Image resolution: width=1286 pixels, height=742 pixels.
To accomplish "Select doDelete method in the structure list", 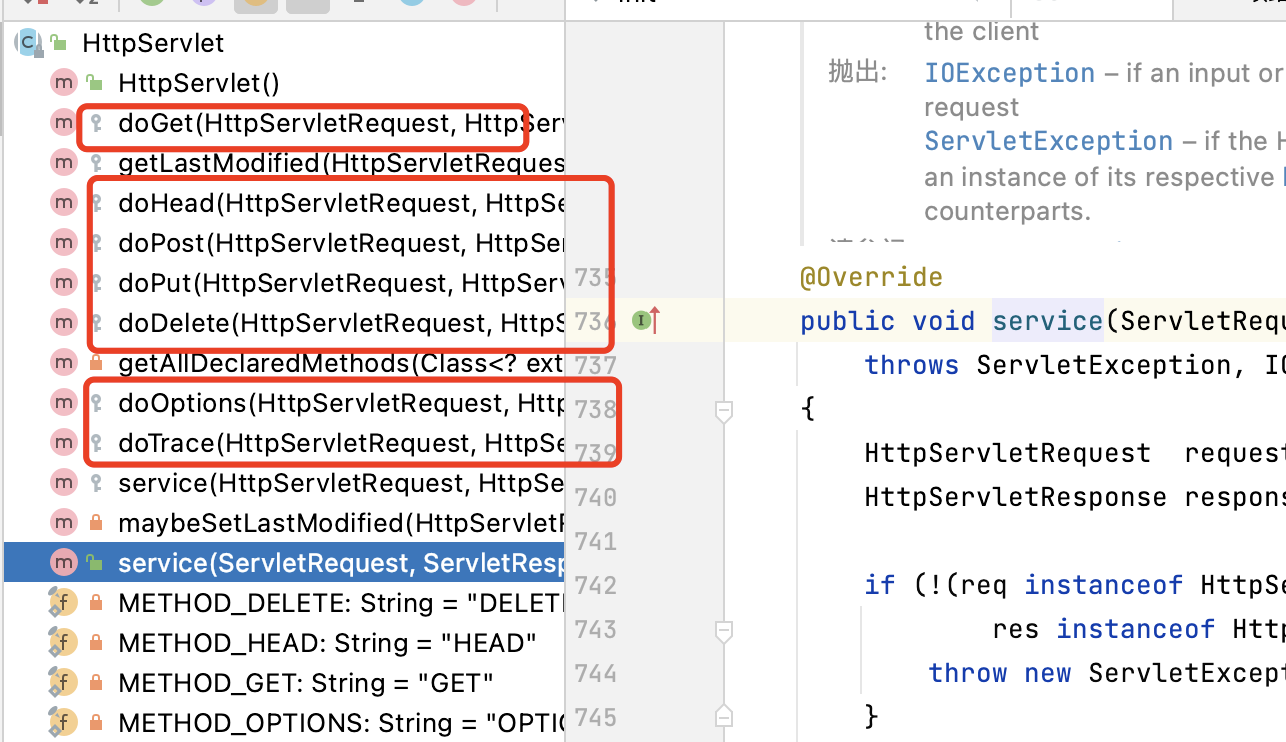I will click(x=340, y=323).
